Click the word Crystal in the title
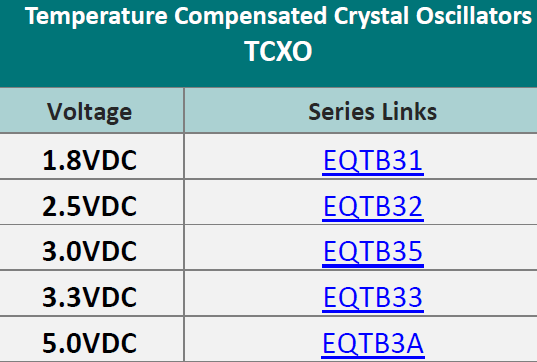This screenshot has width=537, height=362. 371,17
